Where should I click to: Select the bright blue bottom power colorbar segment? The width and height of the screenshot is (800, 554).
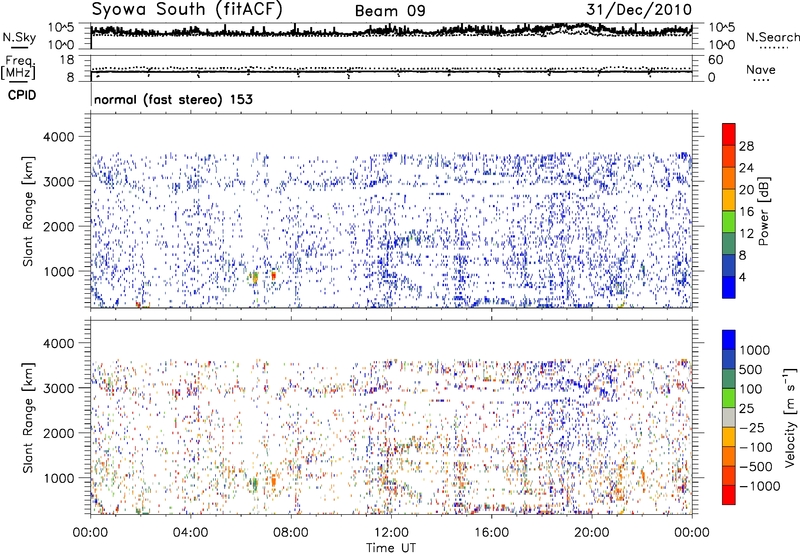click(x=729, y=287)
